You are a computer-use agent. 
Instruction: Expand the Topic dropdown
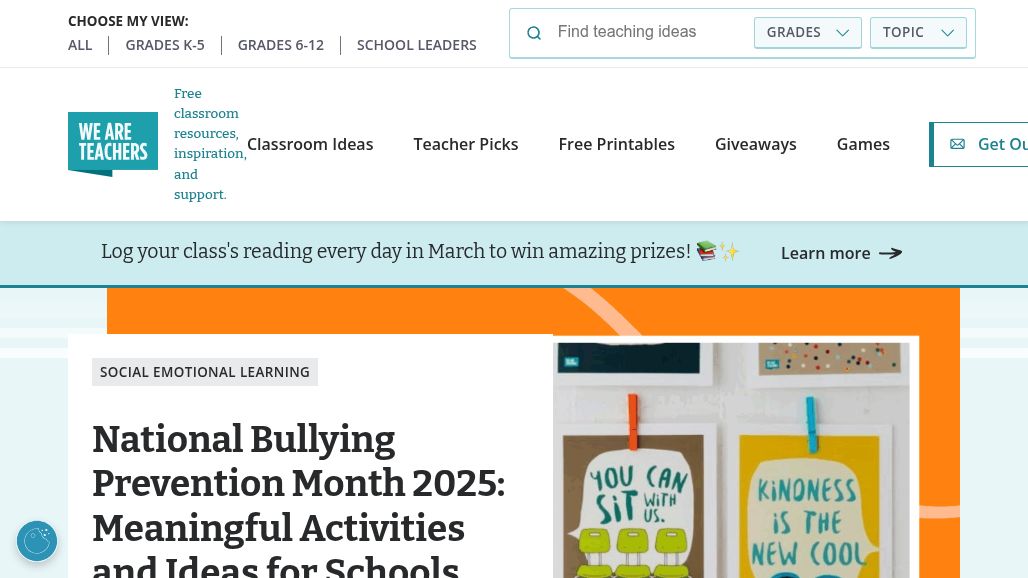tap(918, 32)
